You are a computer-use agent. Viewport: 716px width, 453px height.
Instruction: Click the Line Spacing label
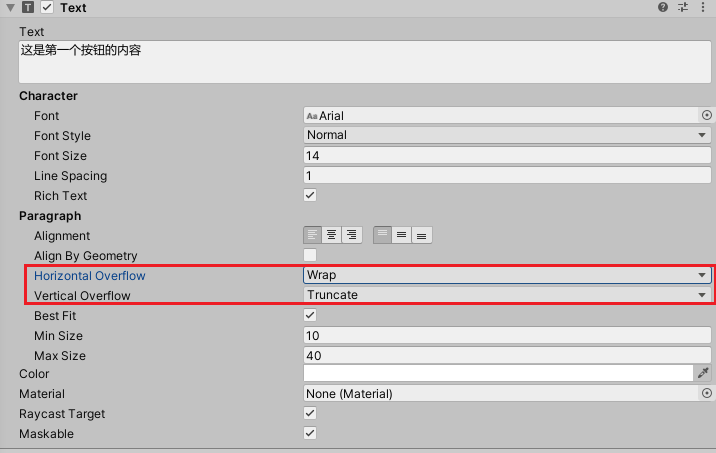(70, 176)
